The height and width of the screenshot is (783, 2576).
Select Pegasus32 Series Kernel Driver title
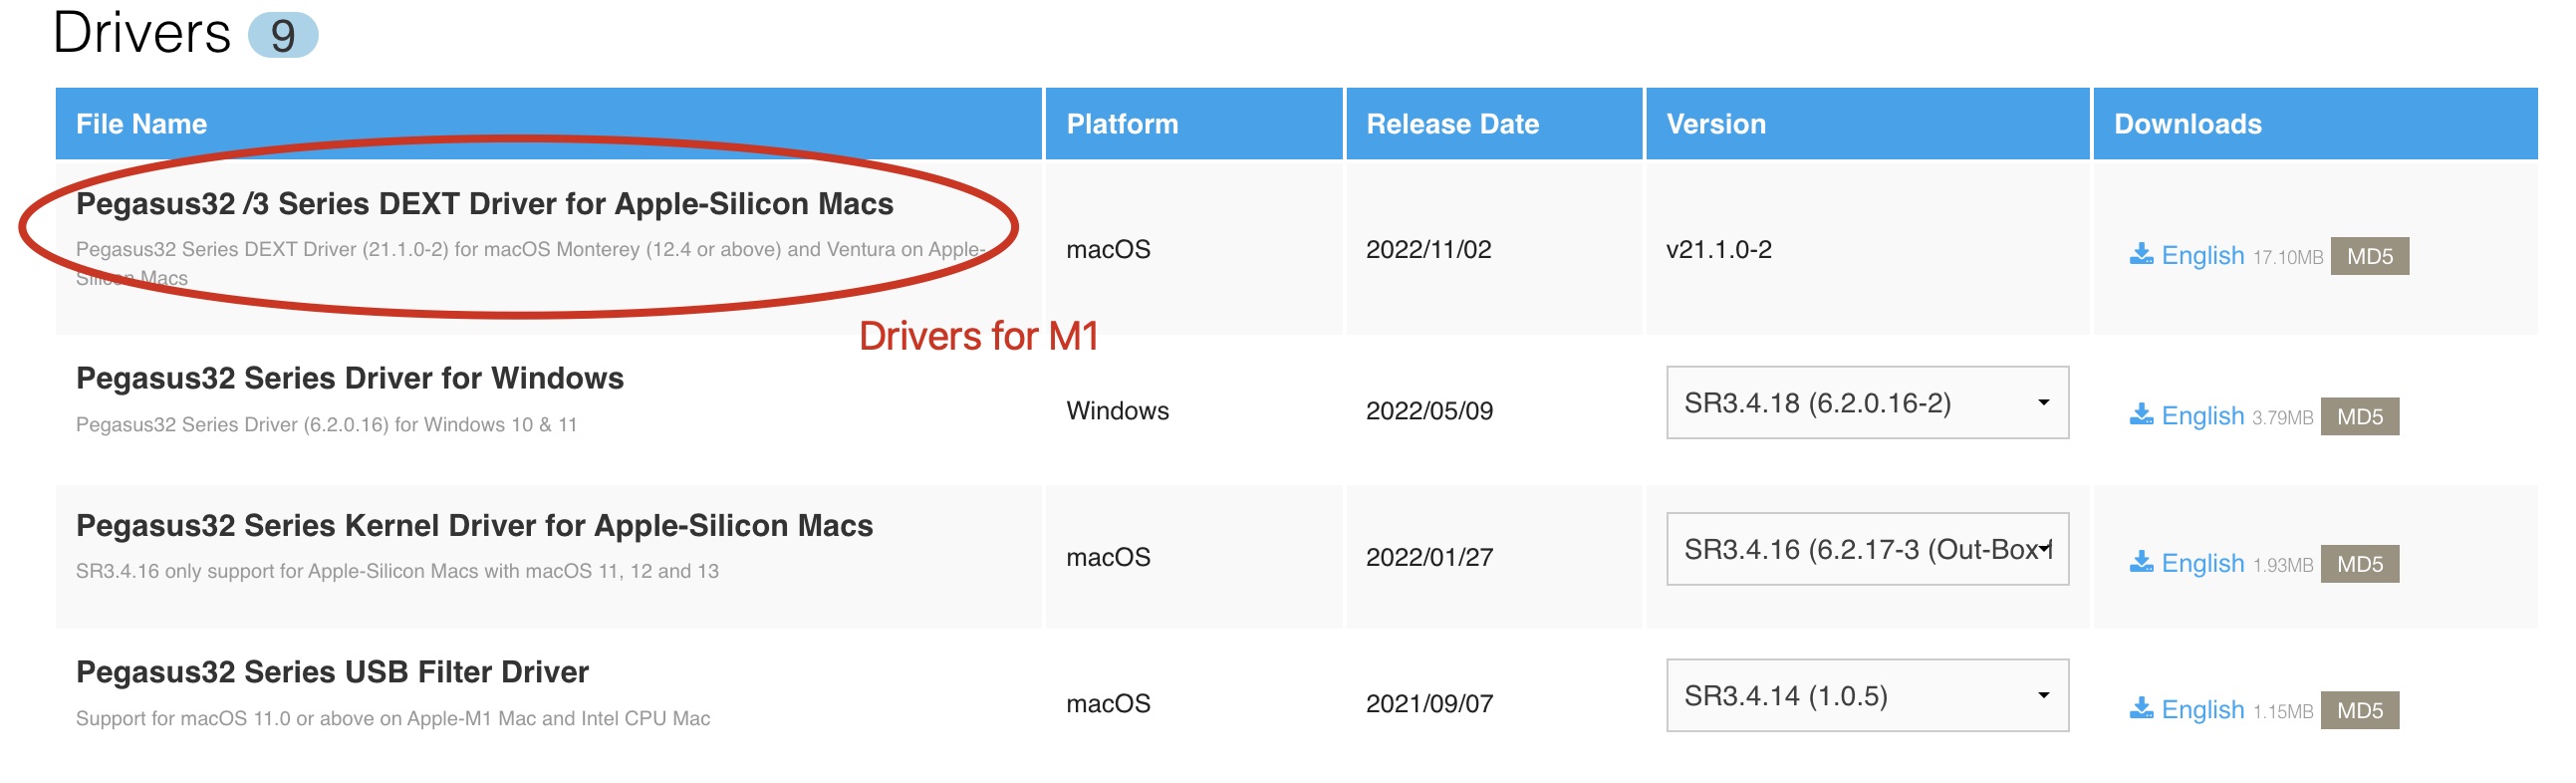coord(474,525)
